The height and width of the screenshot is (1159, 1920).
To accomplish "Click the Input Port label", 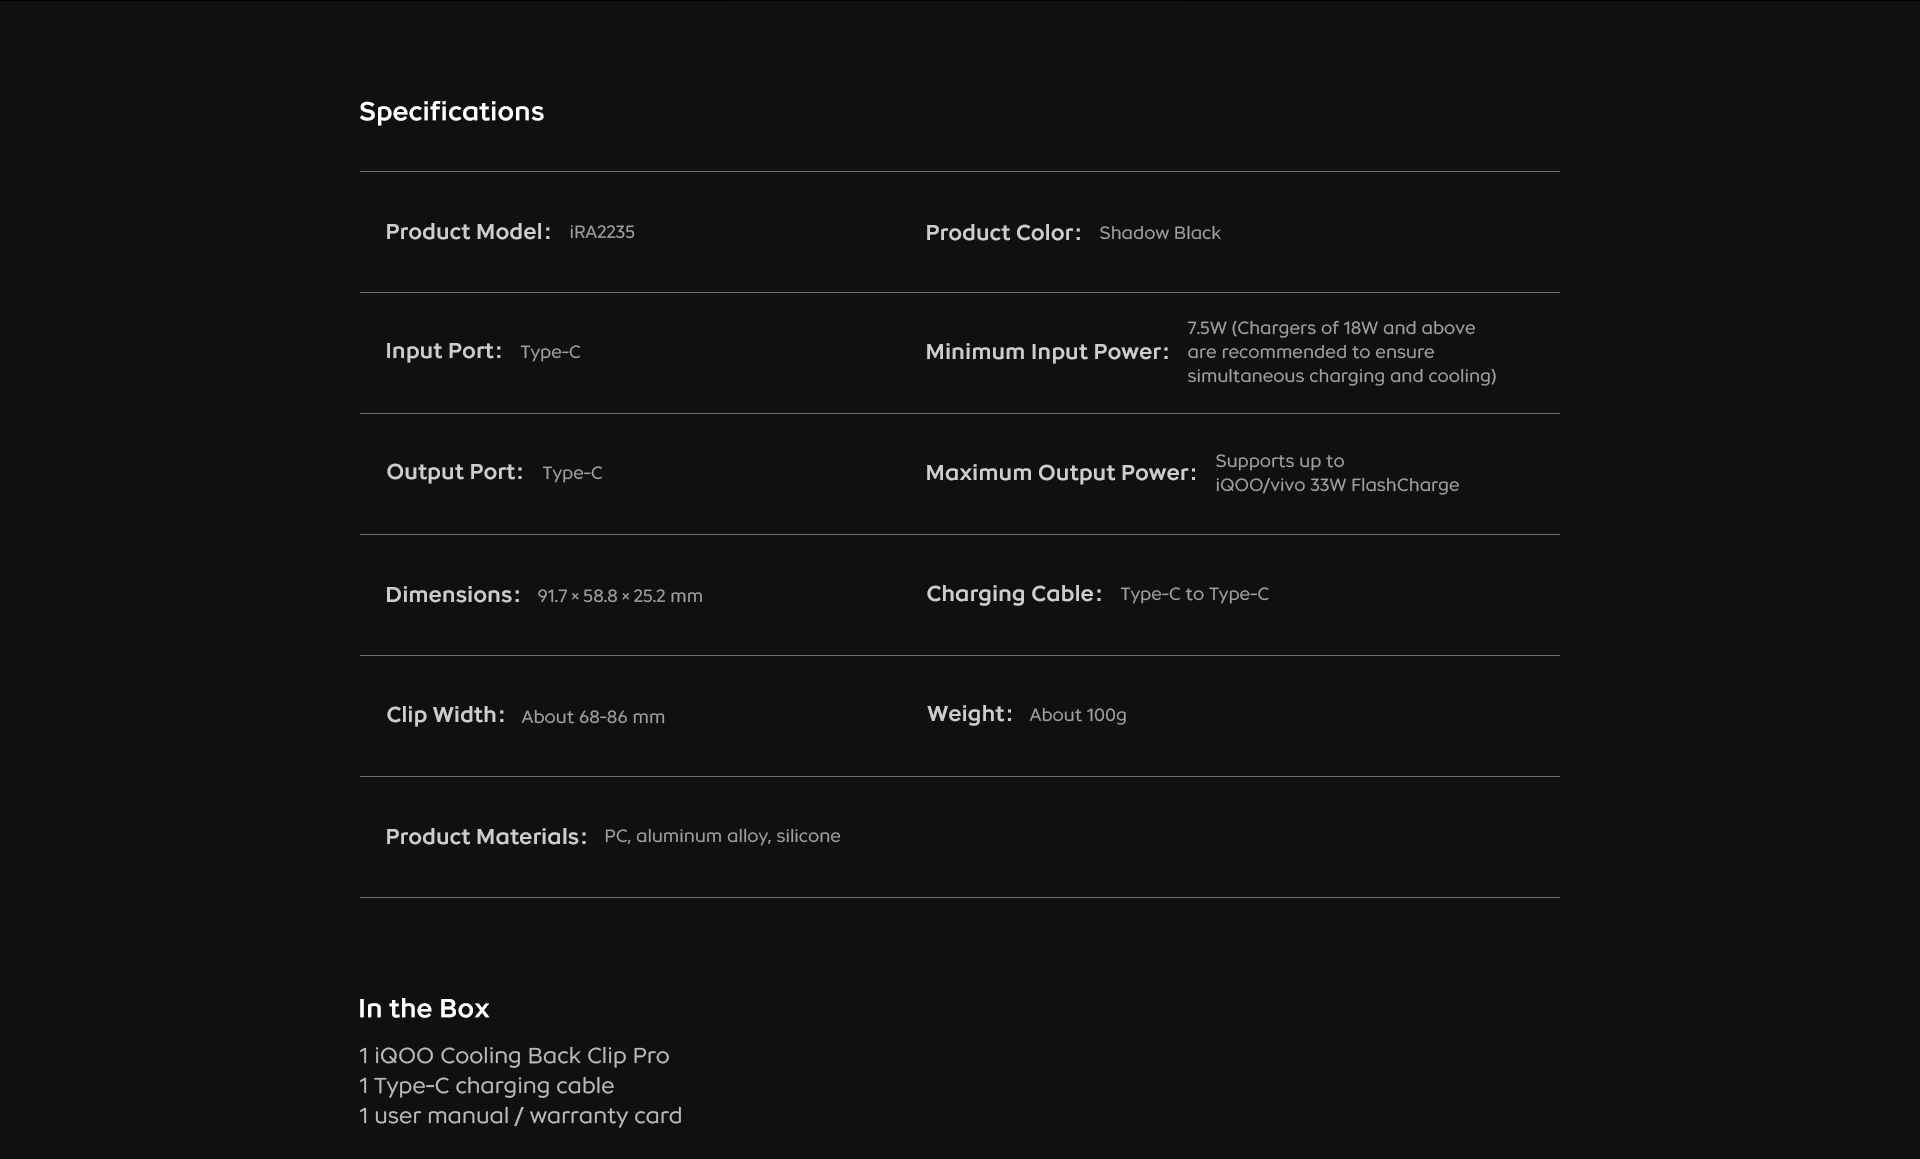I will point(443,351).
